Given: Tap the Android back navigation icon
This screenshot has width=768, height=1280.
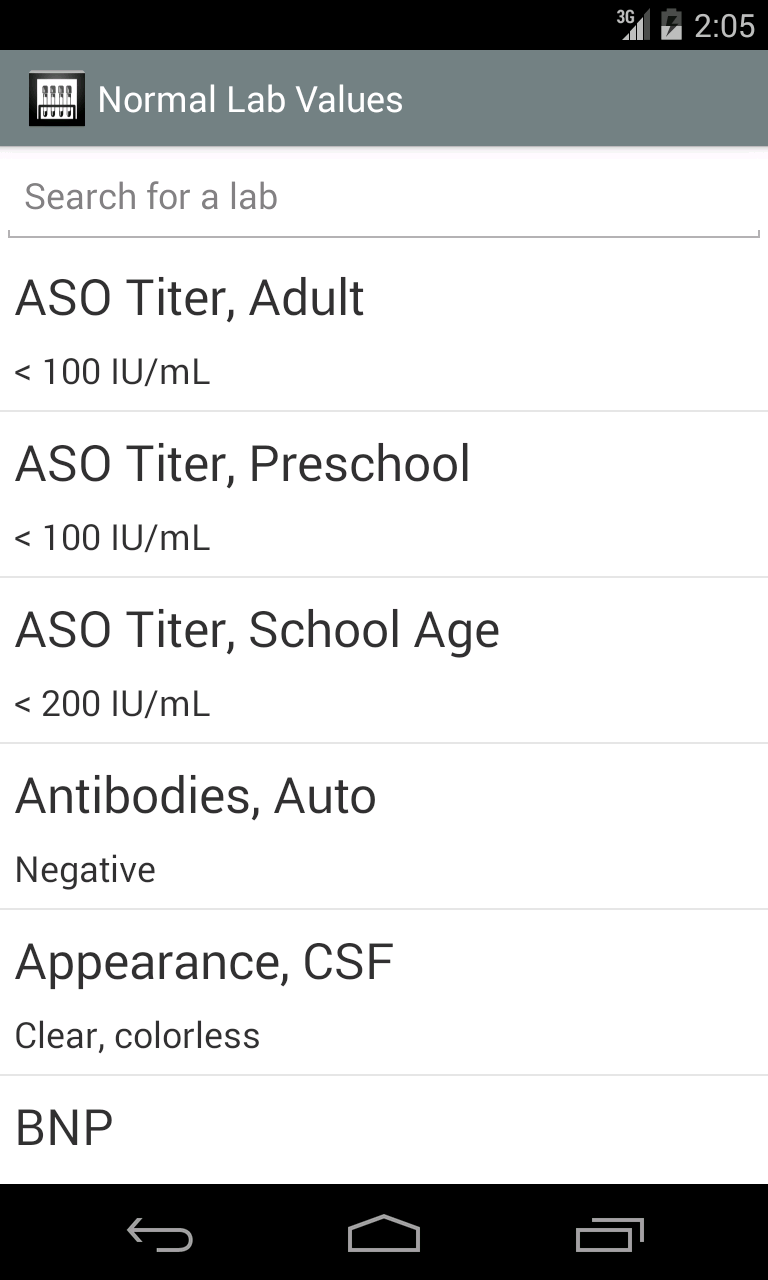Looking at the screenshot, I should (x=160, y=1236).
